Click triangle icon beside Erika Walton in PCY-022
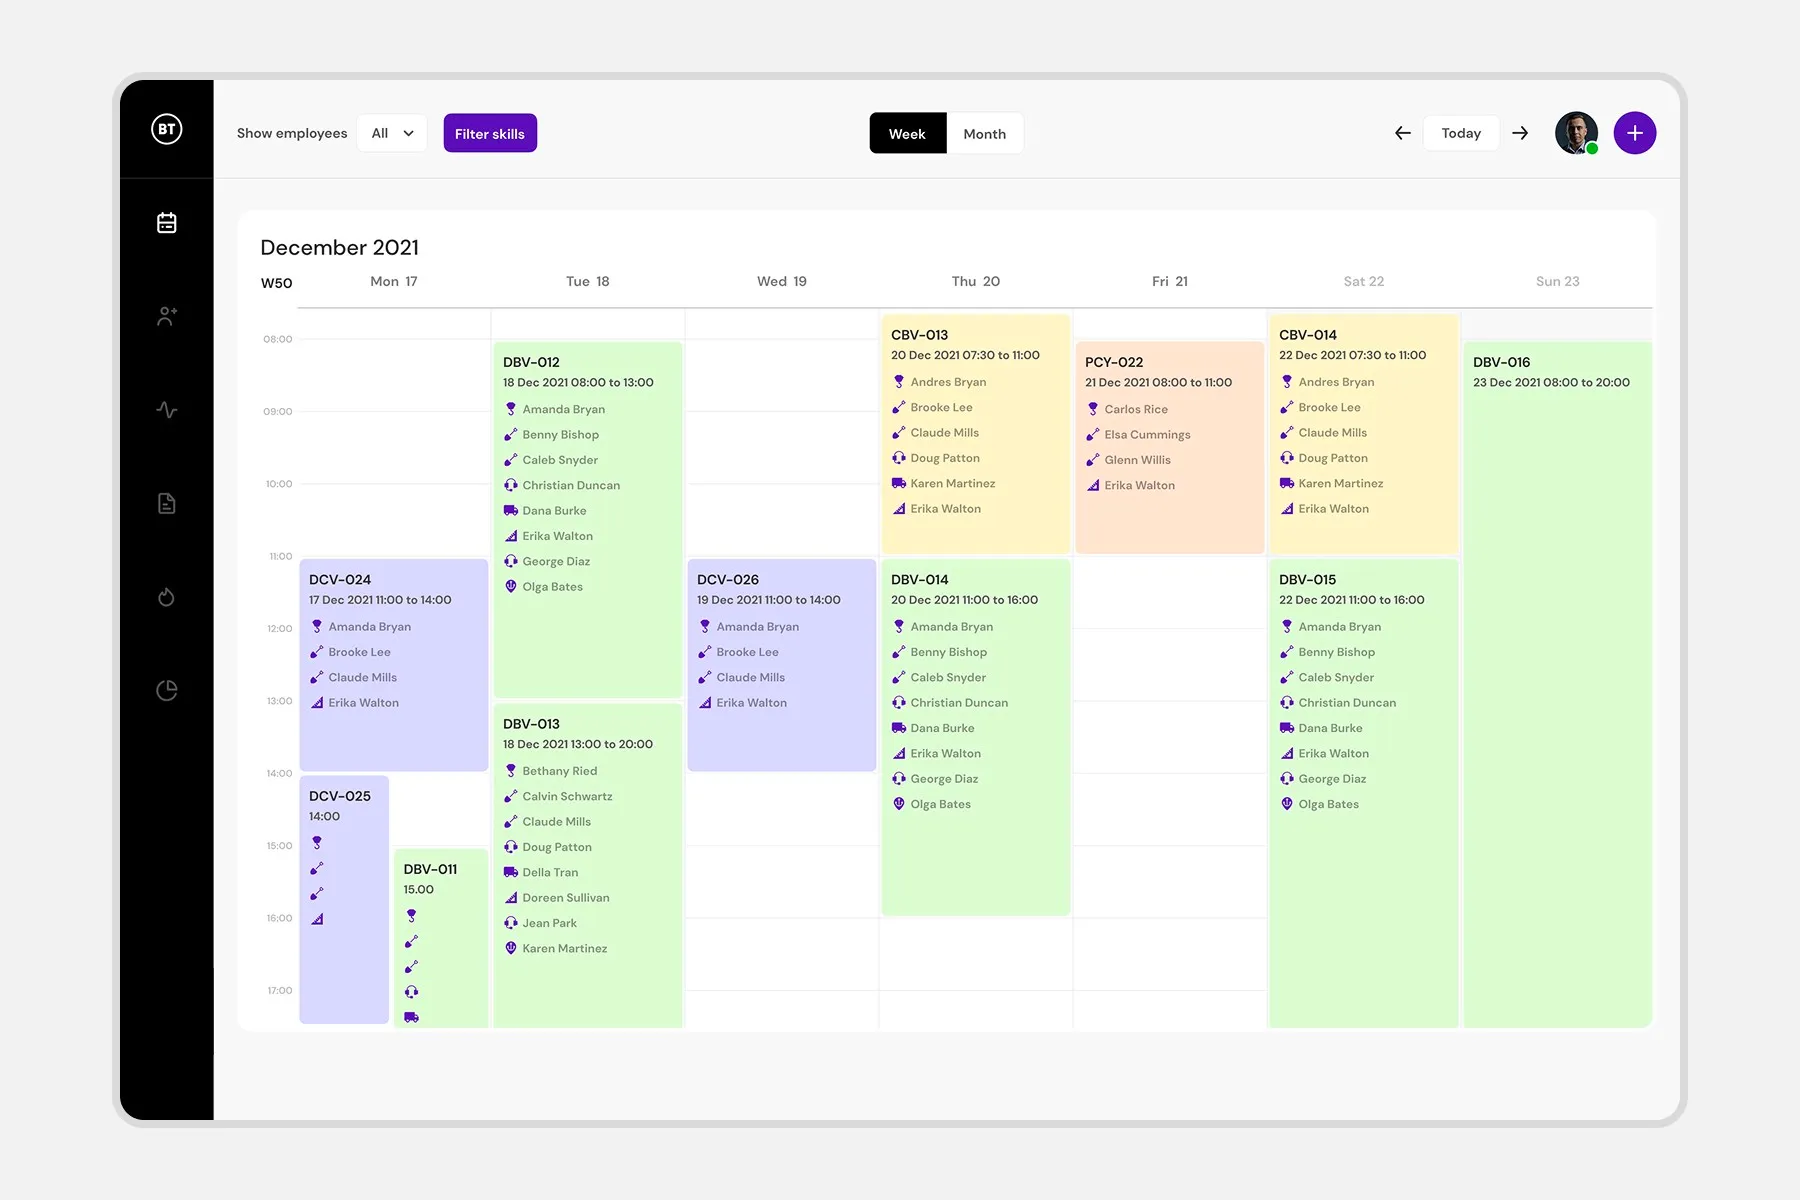Image resolution: width=1800 pixels, height=1200 pixels. pos(1093,485)
